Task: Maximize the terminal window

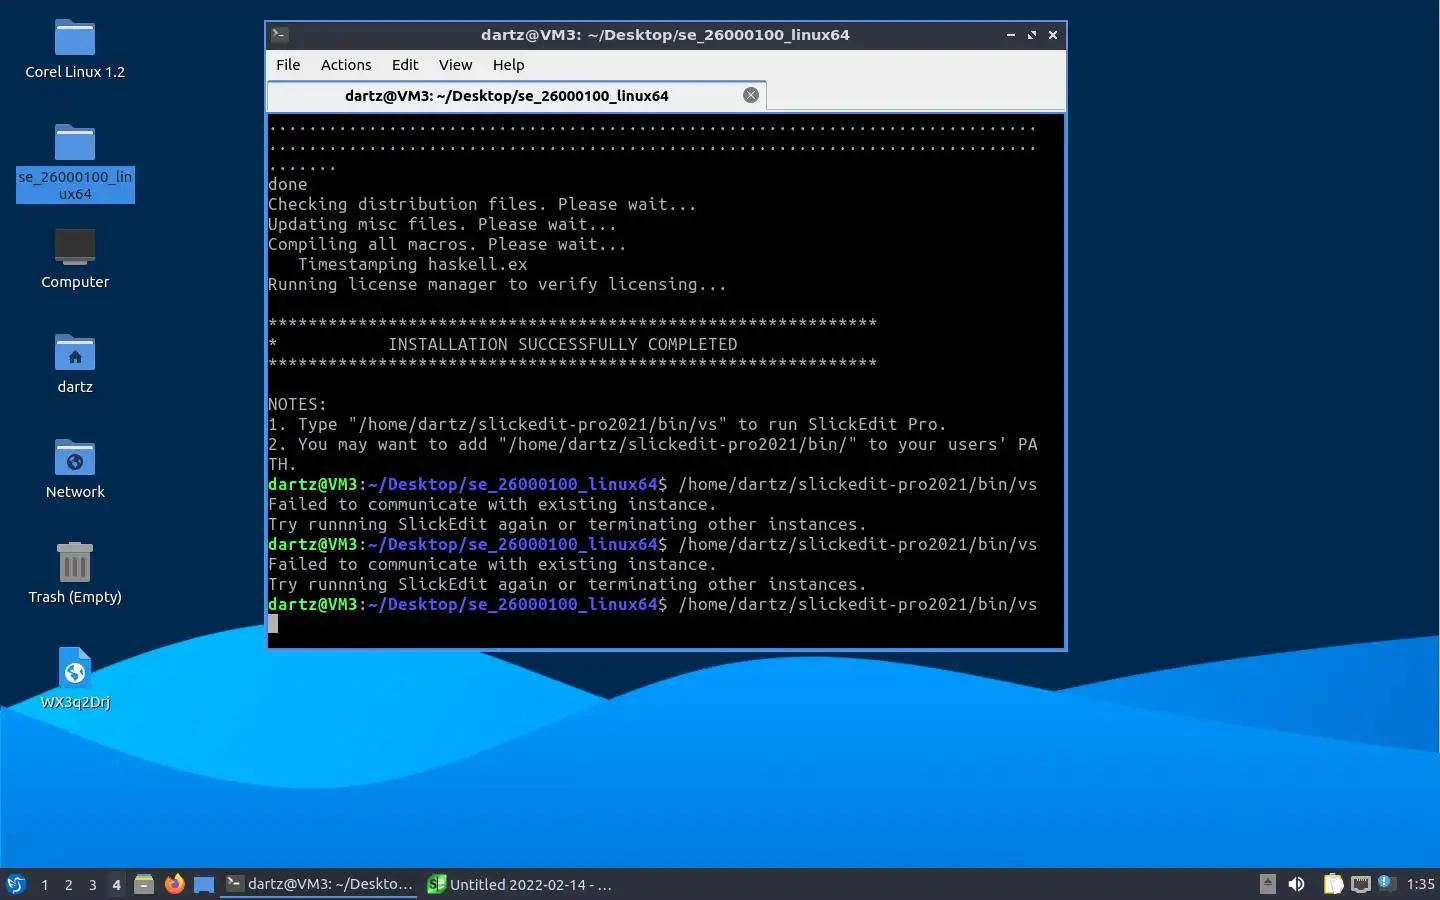Action: point(1032,35)
